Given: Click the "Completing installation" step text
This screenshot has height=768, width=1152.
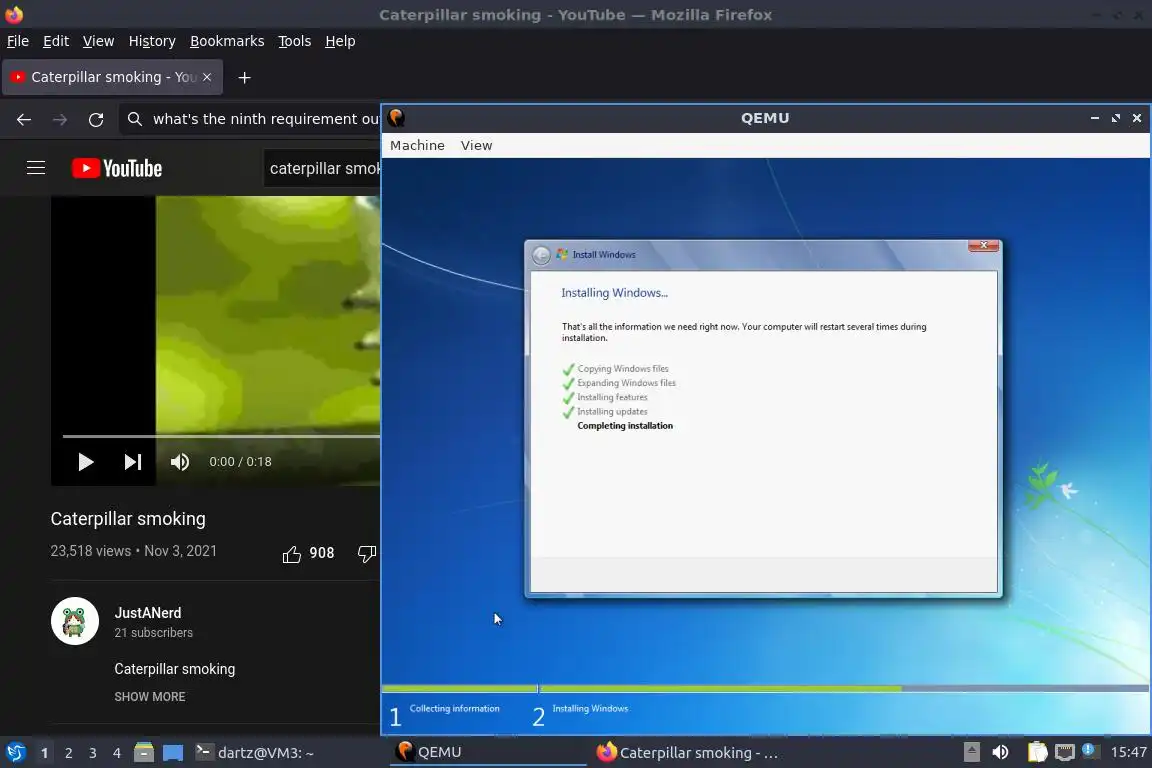Looking at the screenshot, I should click(x=624, y=426).
